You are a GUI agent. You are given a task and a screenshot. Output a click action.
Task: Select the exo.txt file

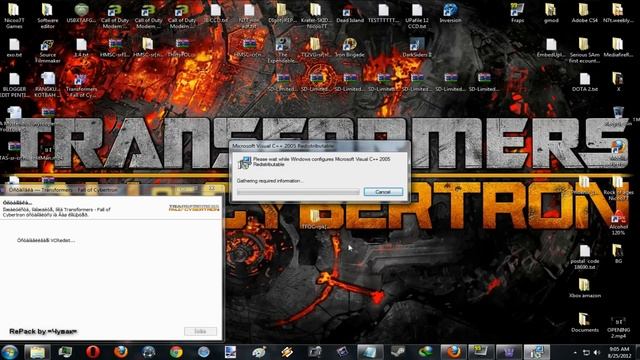click(14, 48)
